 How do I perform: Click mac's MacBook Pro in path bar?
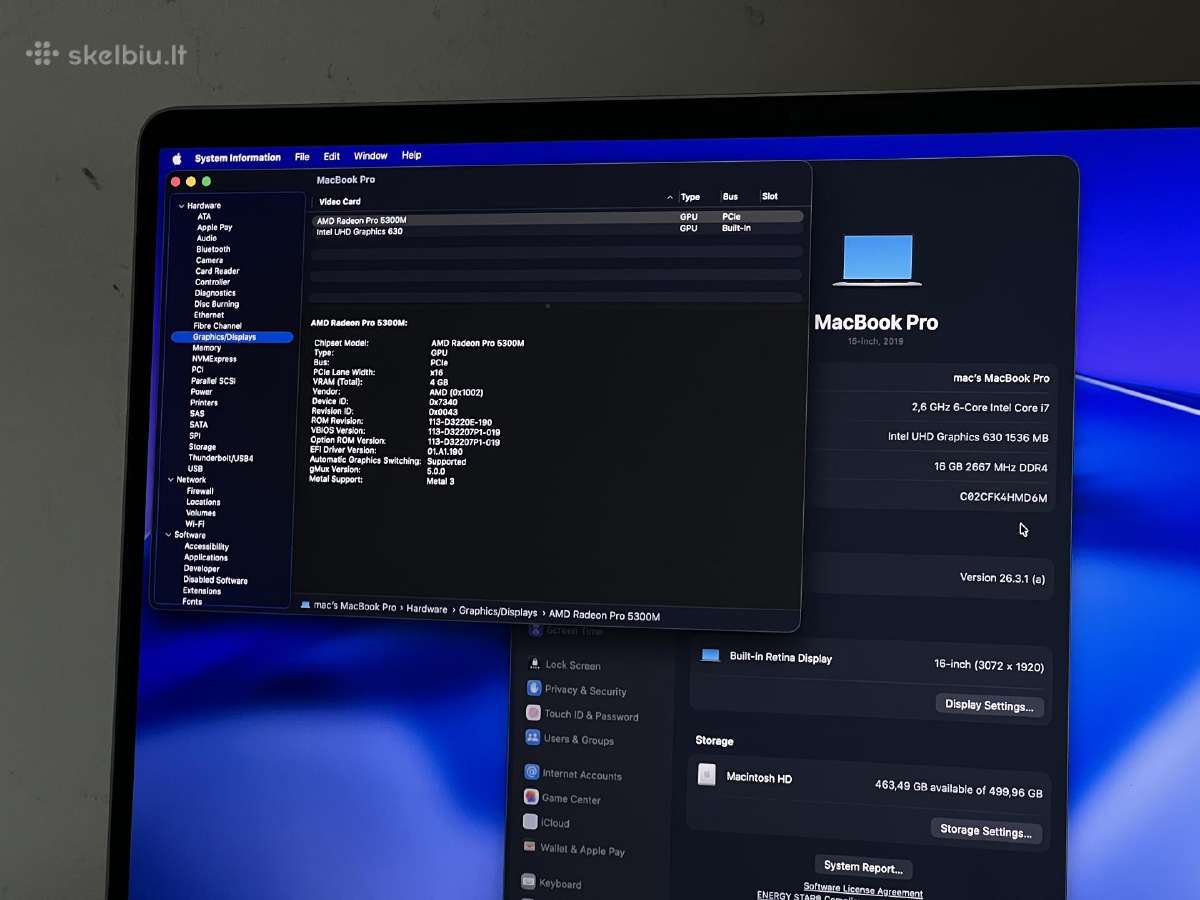point(355,607)
